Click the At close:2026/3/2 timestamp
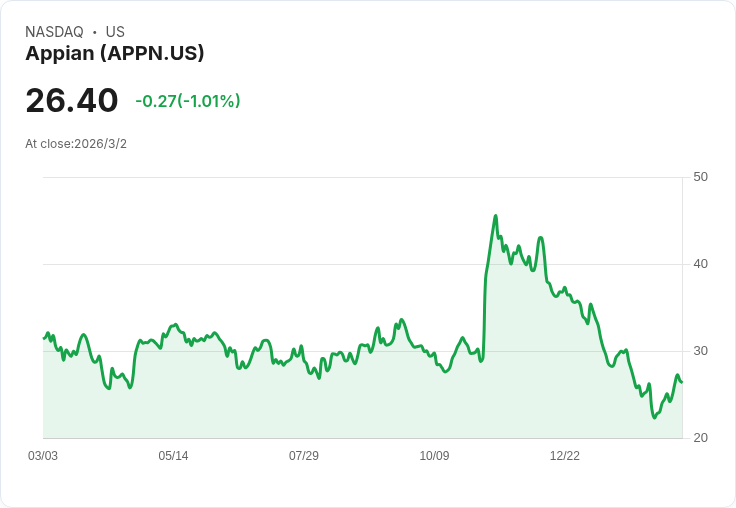This screenshot has height=508, width=736. [76, 144]
